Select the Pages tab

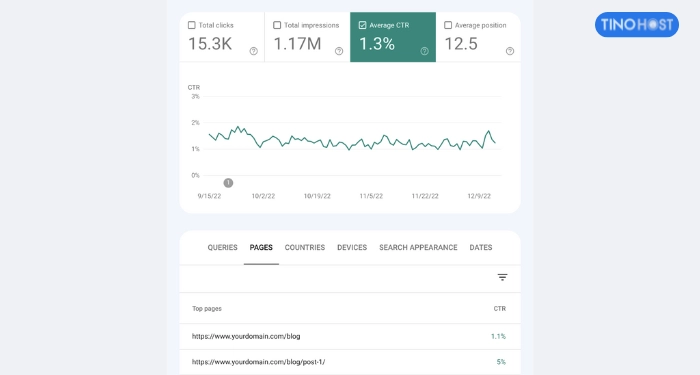[x=261, y=247]
